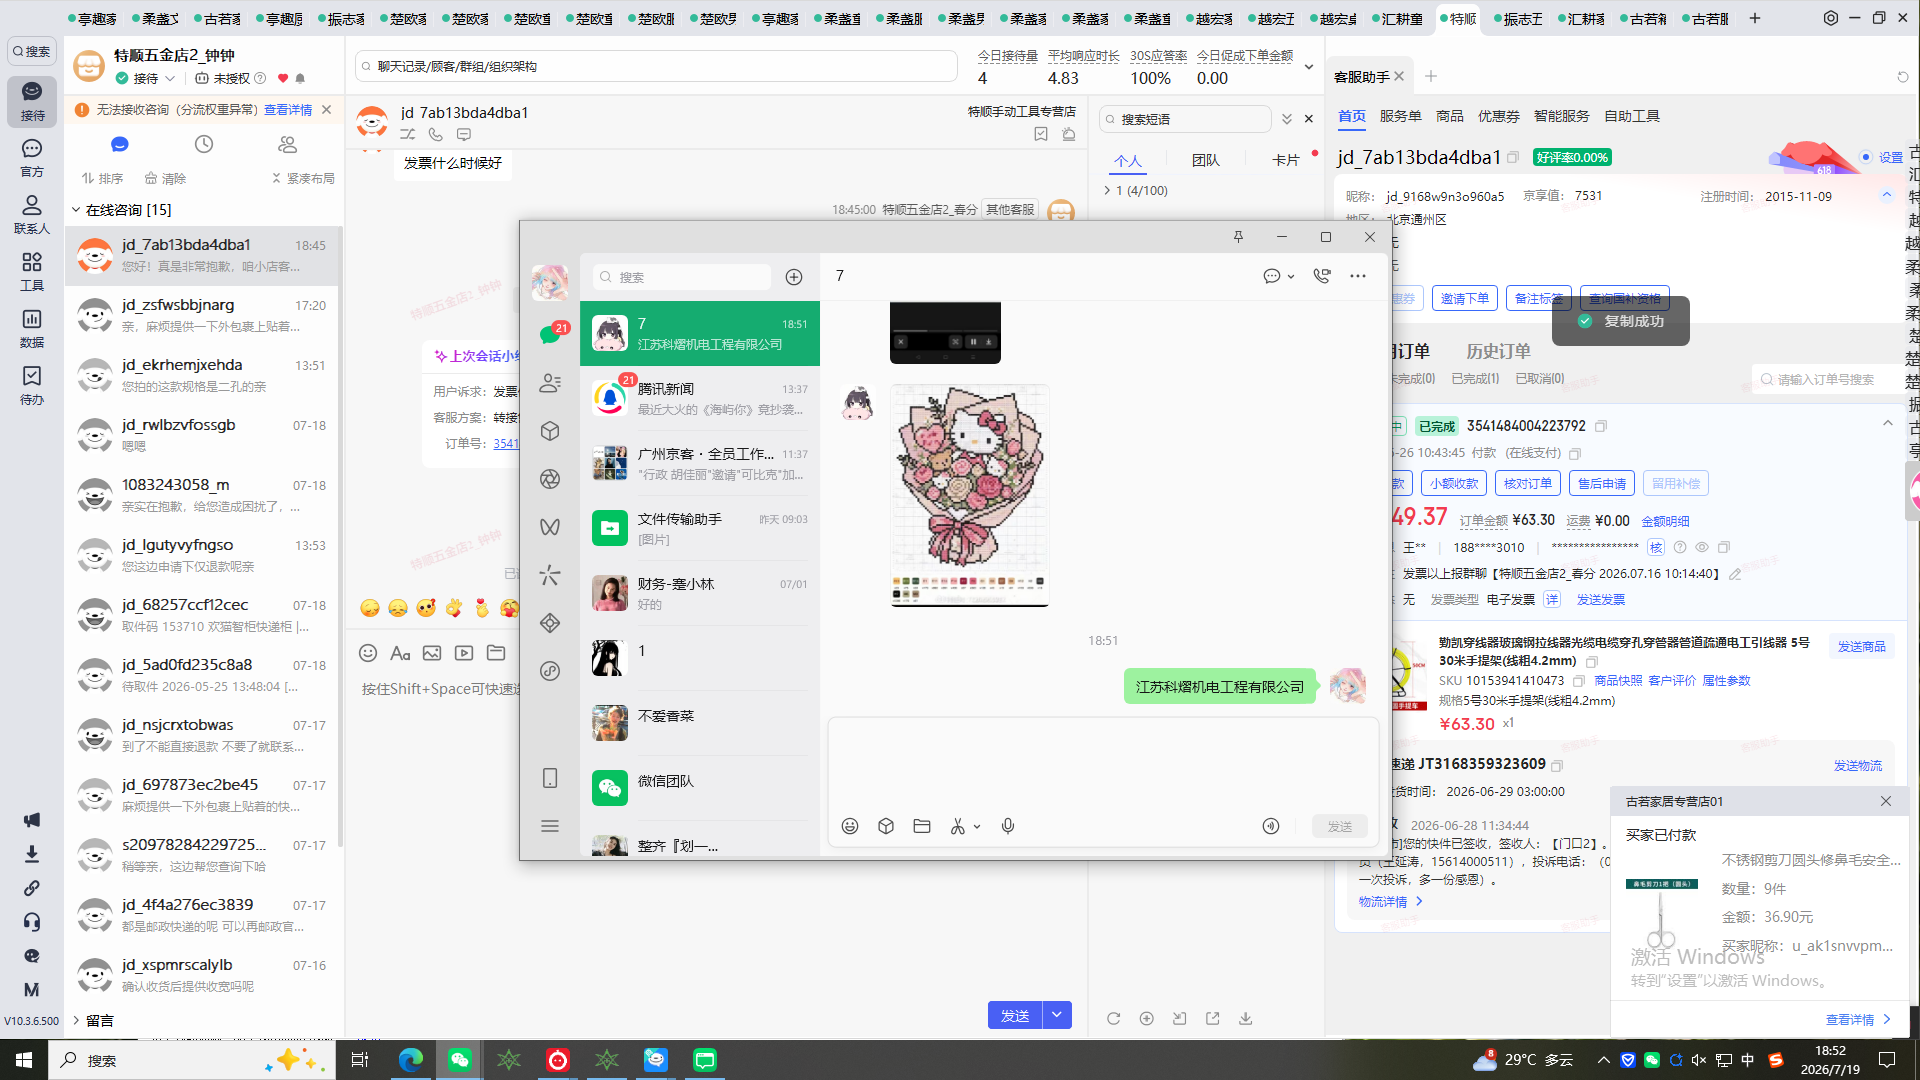Pin the WeChat window on top
1920x1080 pixels.
(1238, 237)
